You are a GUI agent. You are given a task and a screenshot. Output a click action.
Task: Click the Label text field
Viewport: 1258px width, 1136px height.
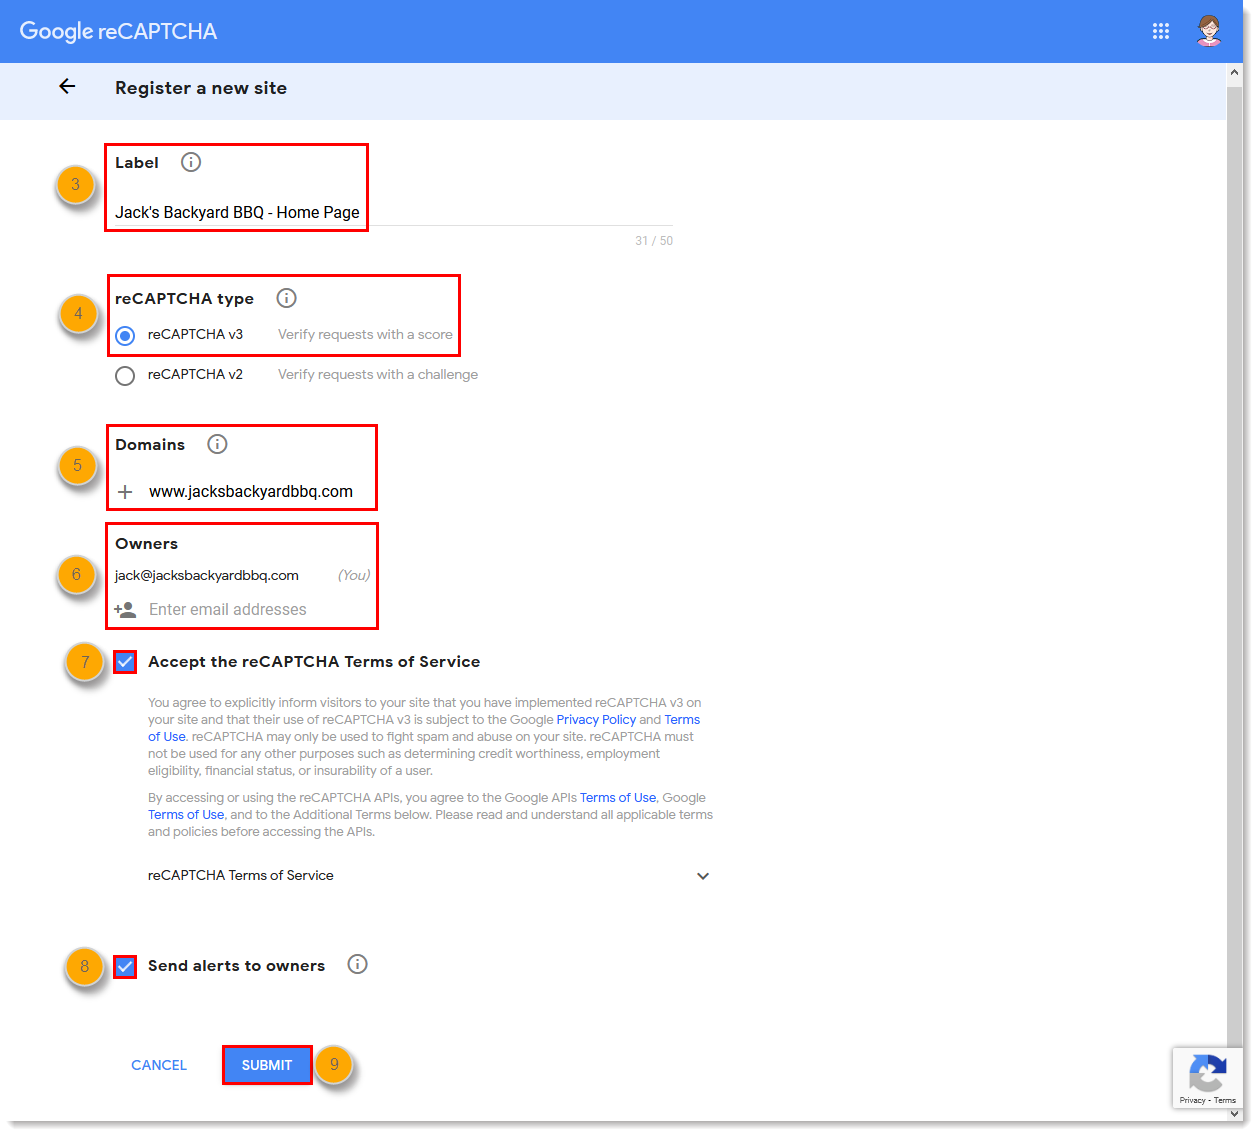point(393,212)
